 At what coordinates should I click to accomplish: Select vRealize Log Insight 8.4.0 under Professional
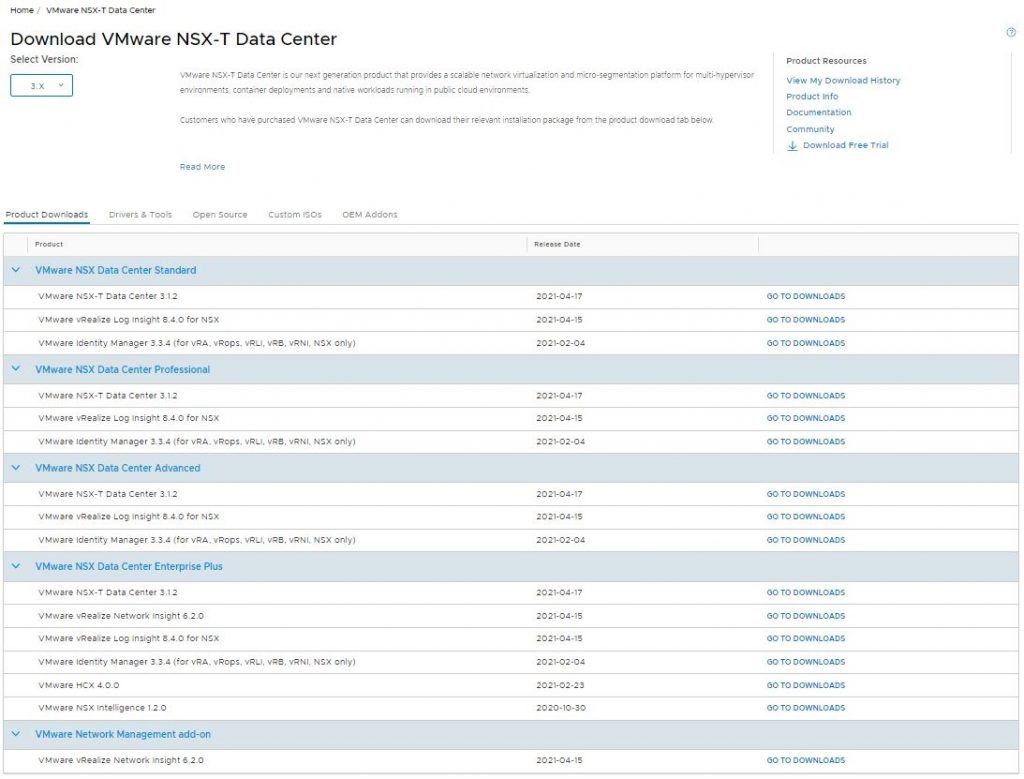pos(129,418)
